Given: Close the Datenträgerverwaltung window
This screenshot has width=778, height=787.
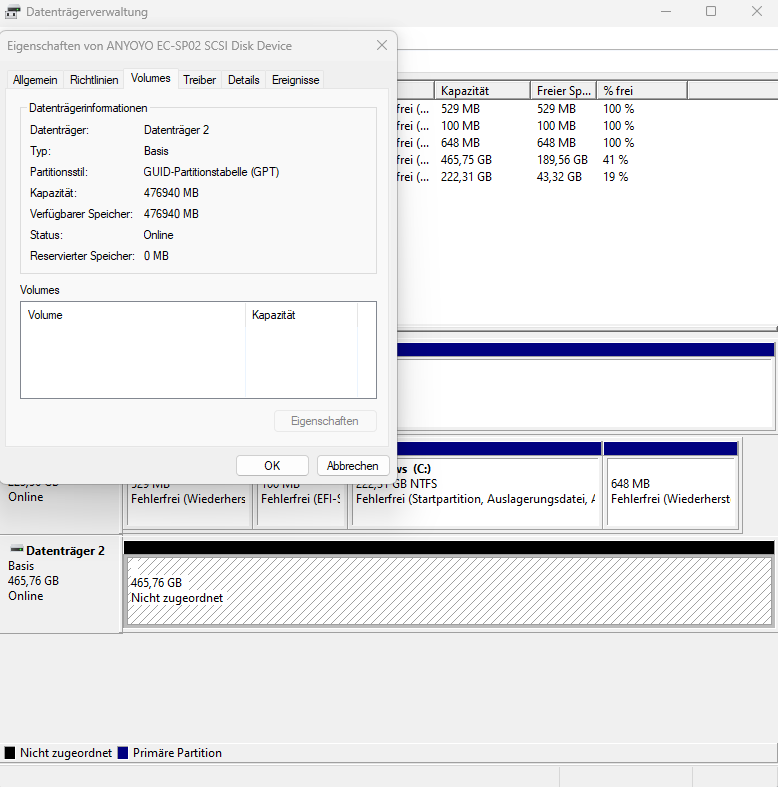Looking at the screenshot, I should pyautogui.click(x=757, y=12).
